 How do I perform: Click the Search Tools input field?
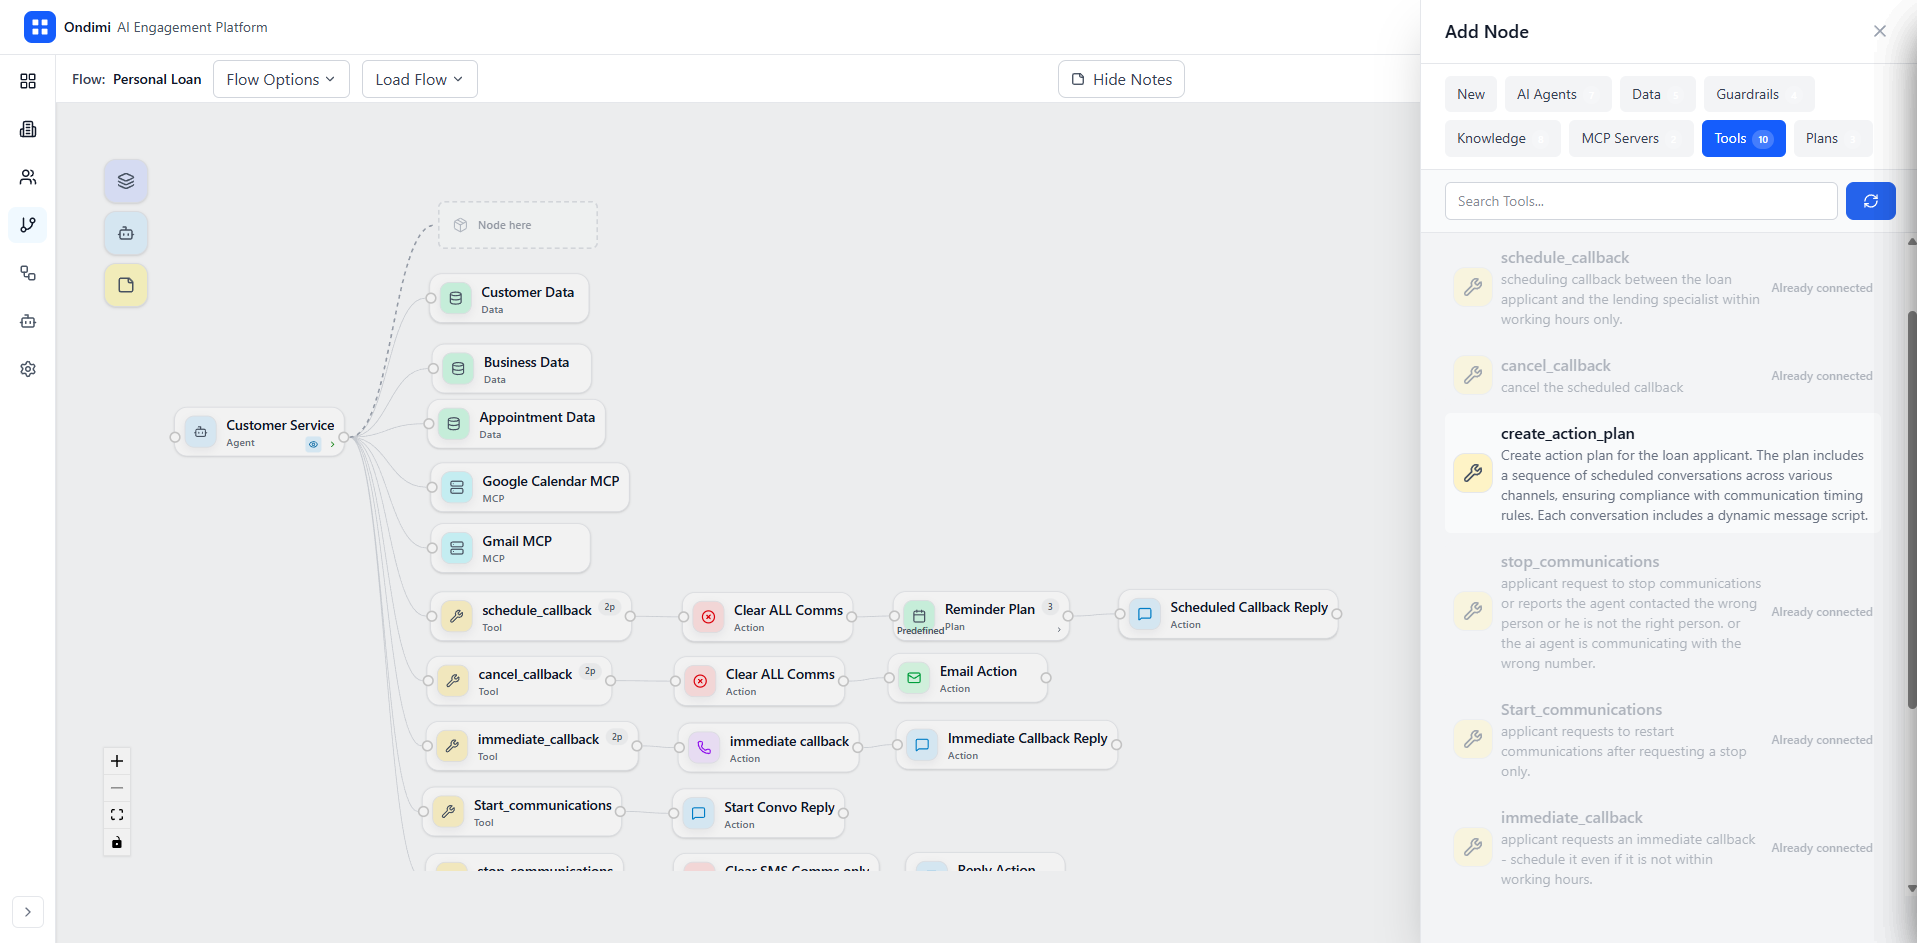pos(1640,201)
